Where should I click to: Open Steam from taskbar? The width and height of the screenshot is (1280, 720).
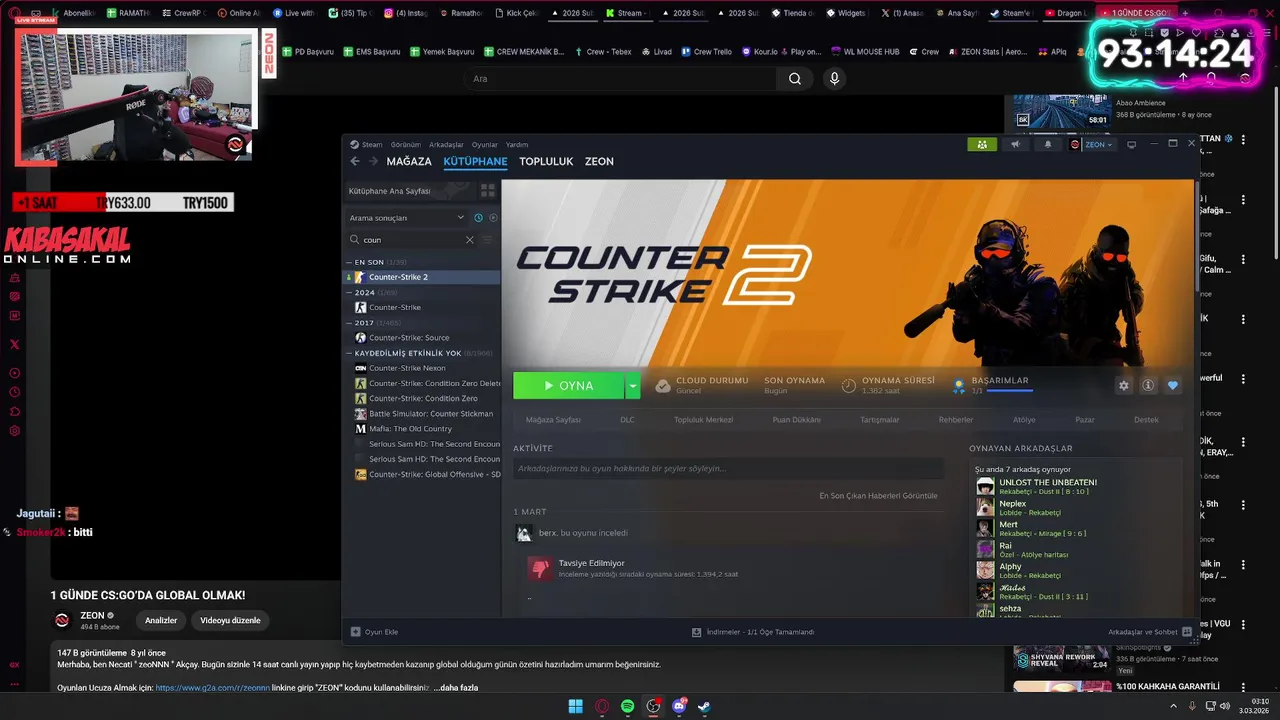coord(705,706)
